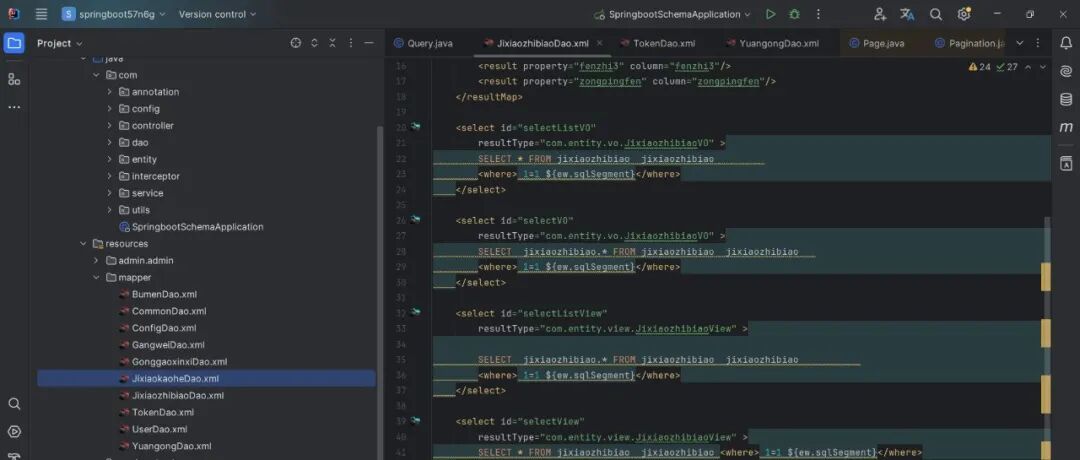
Task: Close the JixiaozhibiaoDao.xml tab
Action: click(x=599, y=43)
